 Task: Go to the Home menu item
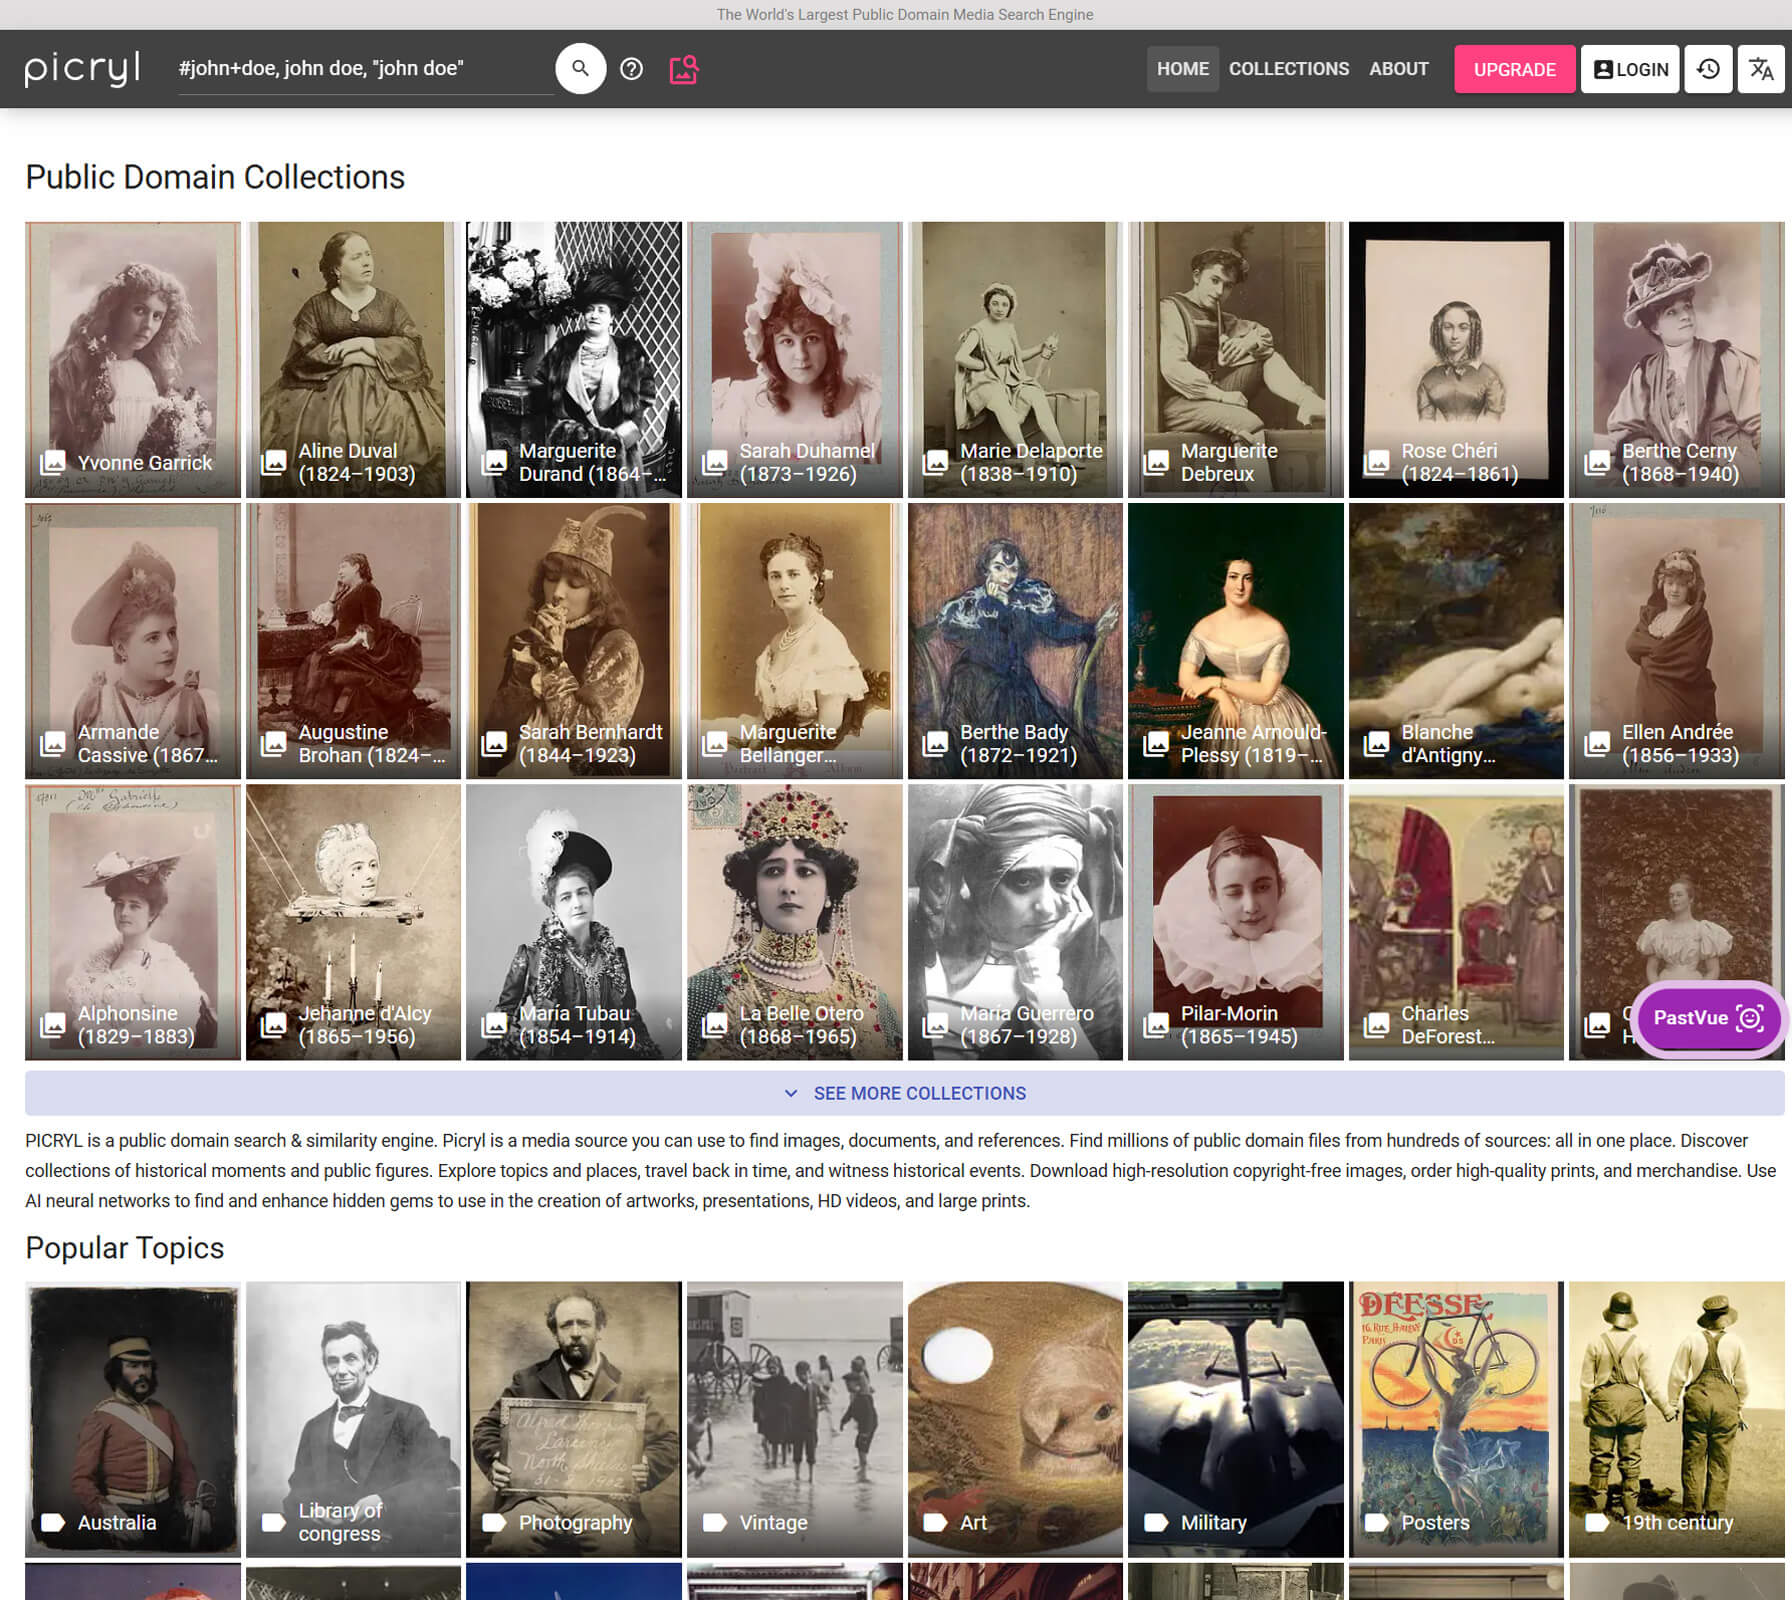point(1182,69)
